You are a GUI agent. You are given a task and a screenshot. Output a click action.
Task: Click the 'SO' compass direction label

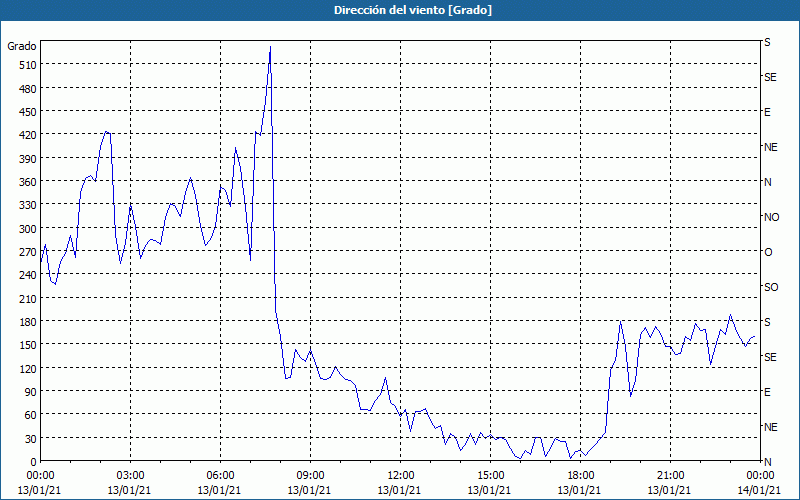(771, 287)
